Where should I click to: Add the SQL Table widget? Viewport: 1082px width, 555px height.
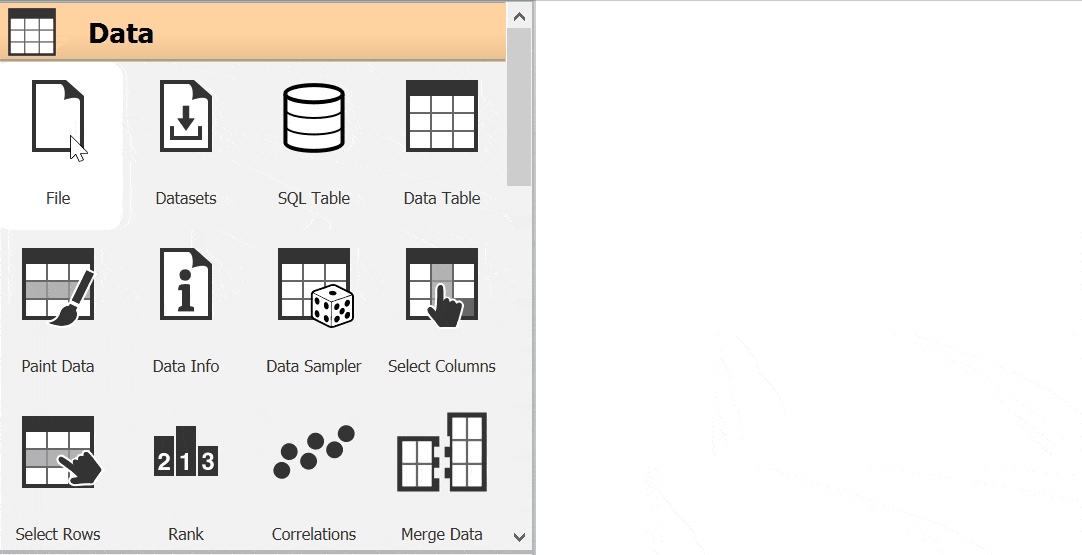click(x=314, y=117)
